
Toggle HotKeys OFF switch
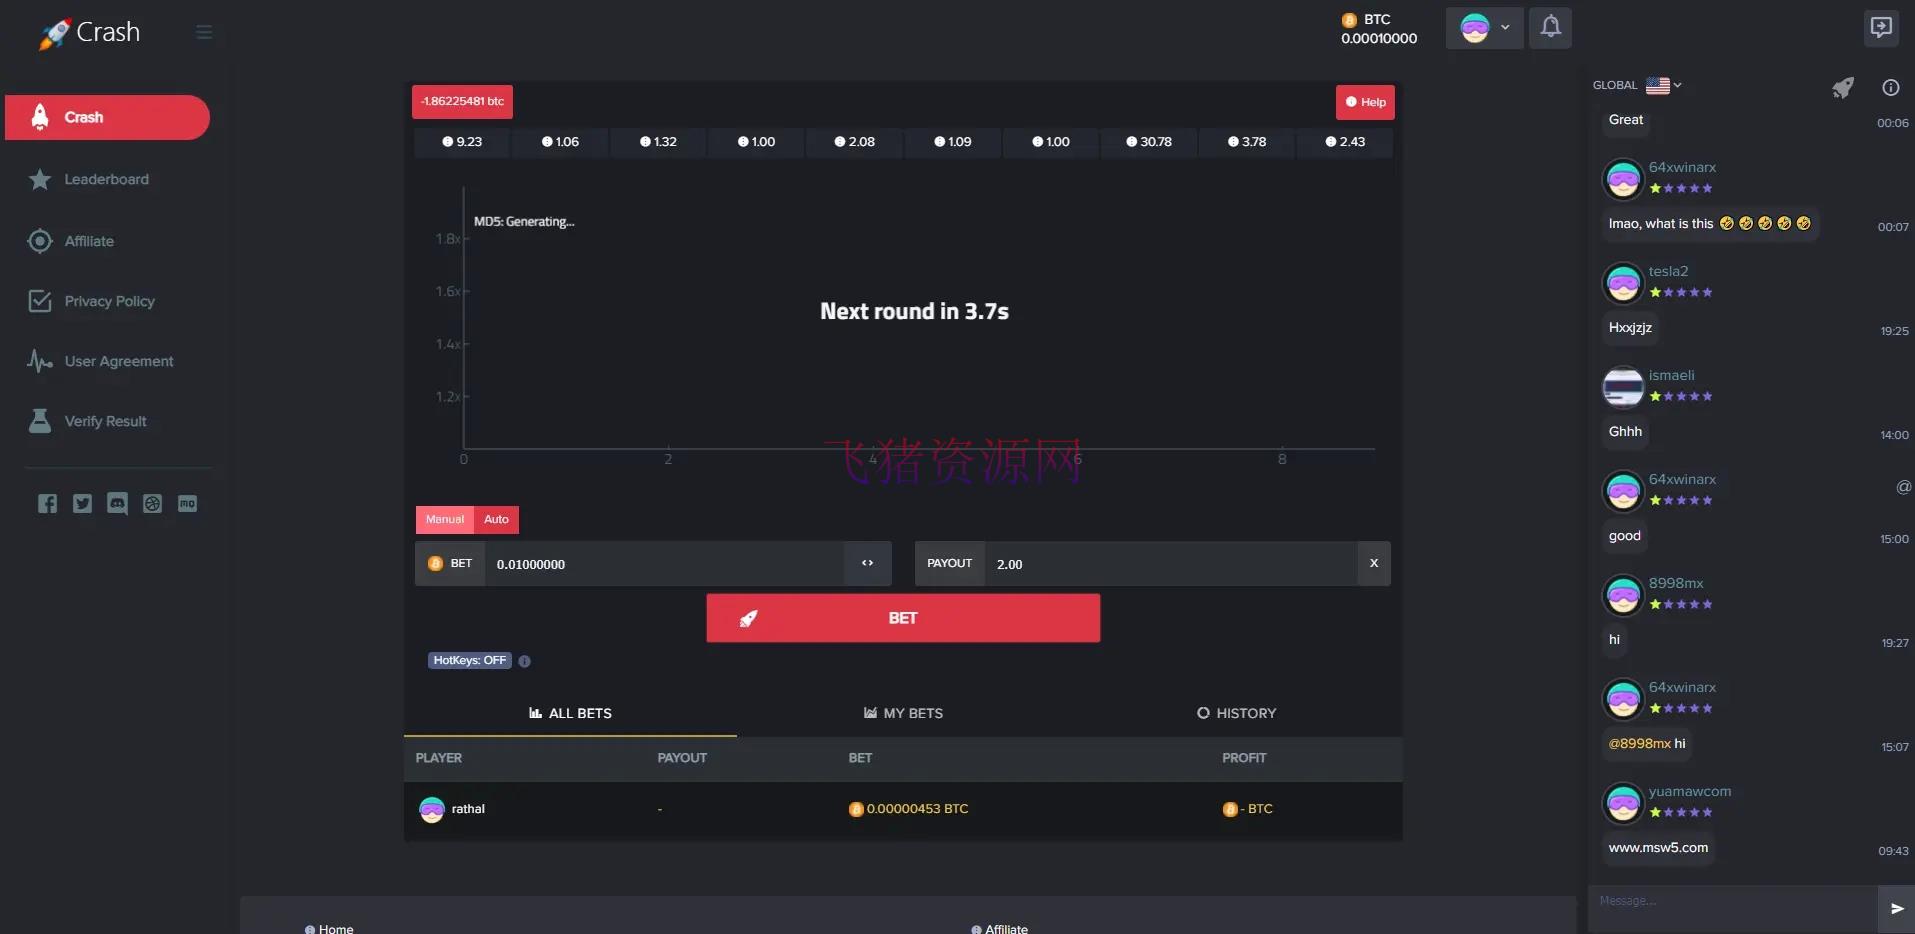[x=469, y=661]
